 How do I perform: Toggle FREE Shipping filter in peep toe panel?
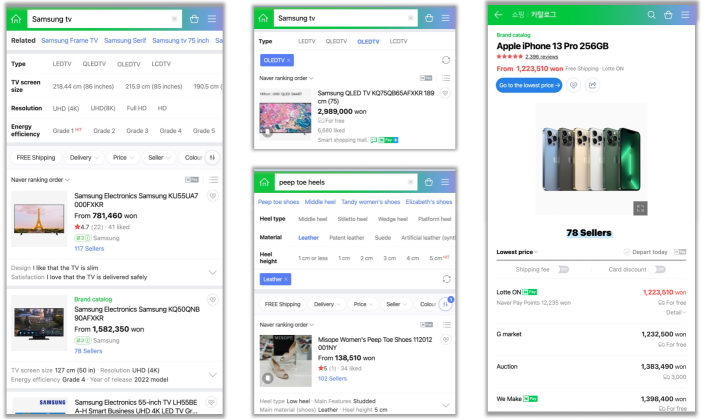282,304
